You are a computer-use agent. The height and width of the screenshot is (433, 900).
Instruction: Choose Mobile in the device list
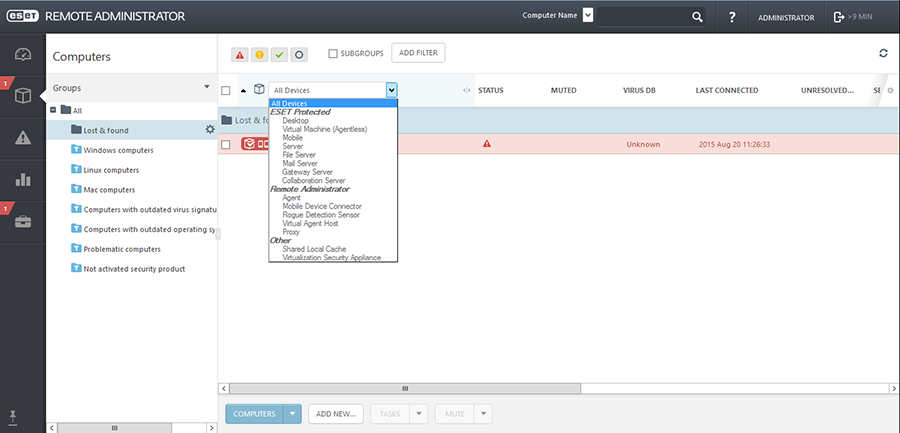pyautogui.click(x=293, y=138)
